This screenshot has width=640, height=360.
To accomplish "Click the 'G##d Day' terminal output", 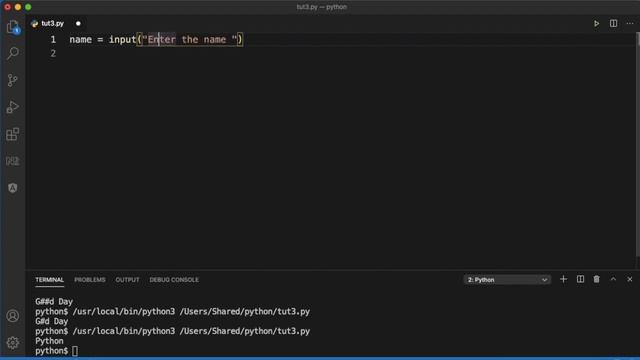I will (x=54, y=302).
